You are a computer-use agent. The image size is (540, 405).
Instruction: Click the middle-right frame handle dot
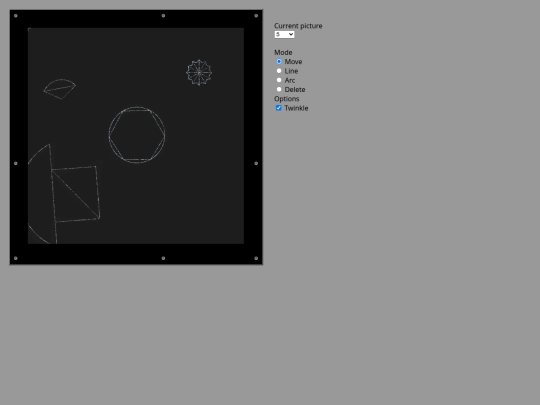(256, 163)
